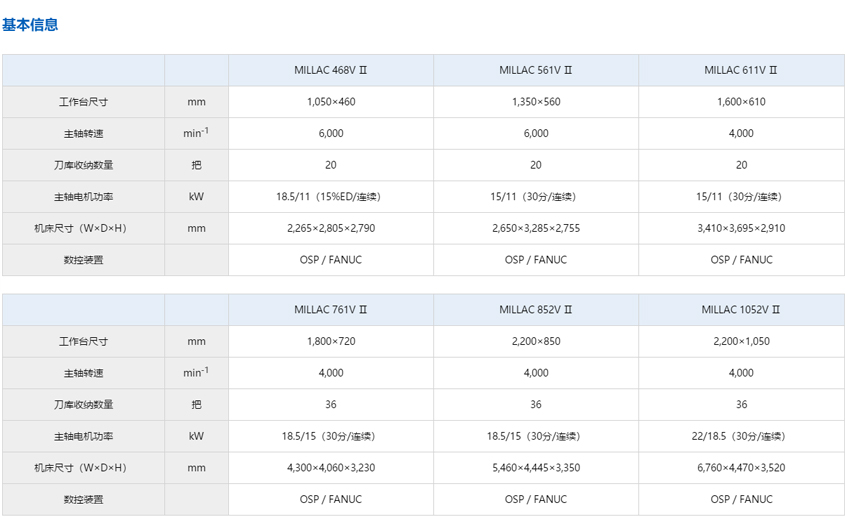
Task: Click the 刀库收纳数量 row label in second table
Action: point(84,404)
